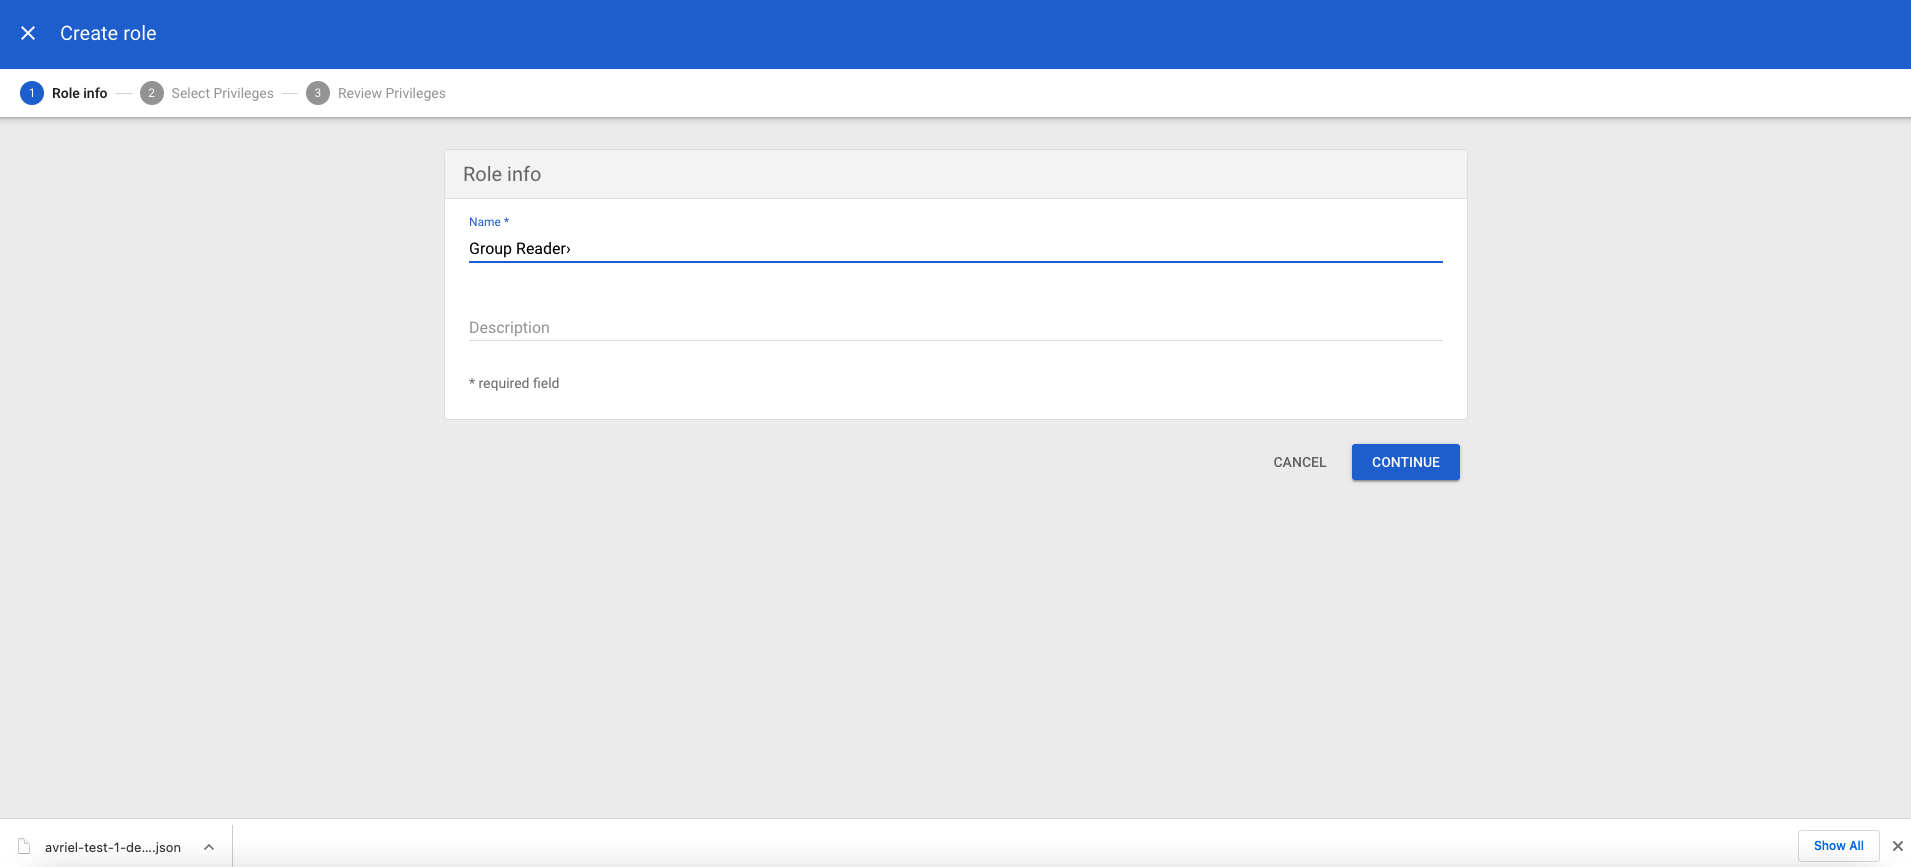Dismiss the downloads bar
Screen dimensions: 1911x867
(1897, 846)
